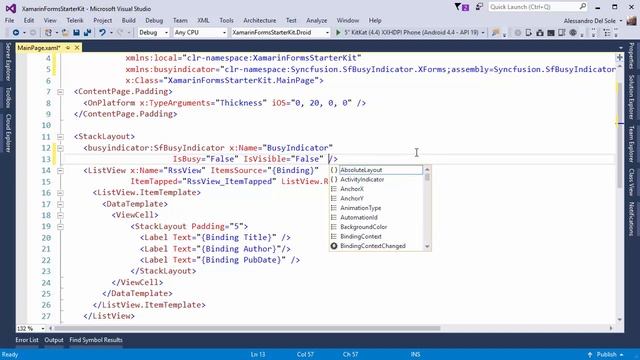640x360 pixels.
Task: Click the Save All icon
Action: 87,32
